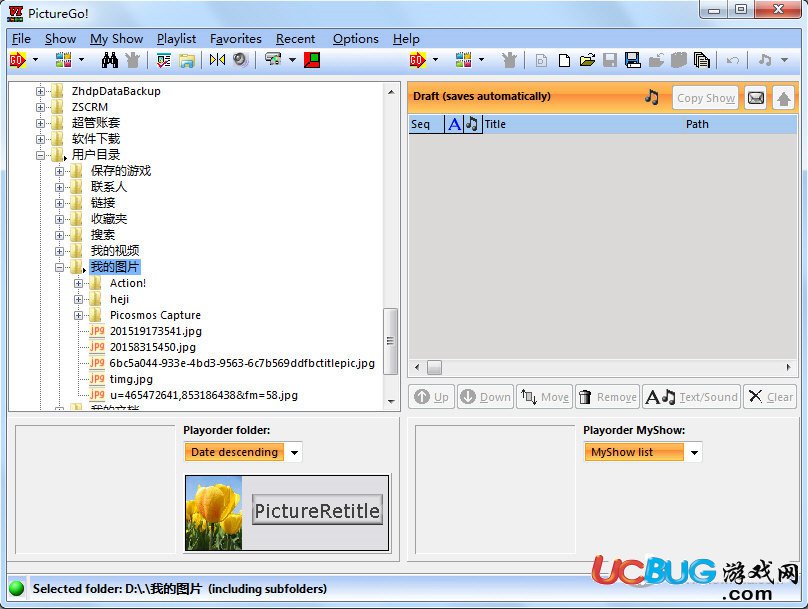The height and width of the screenshot is (609, 808).
Task: Click the stacked pages copy icon
Action: point(701,60)
